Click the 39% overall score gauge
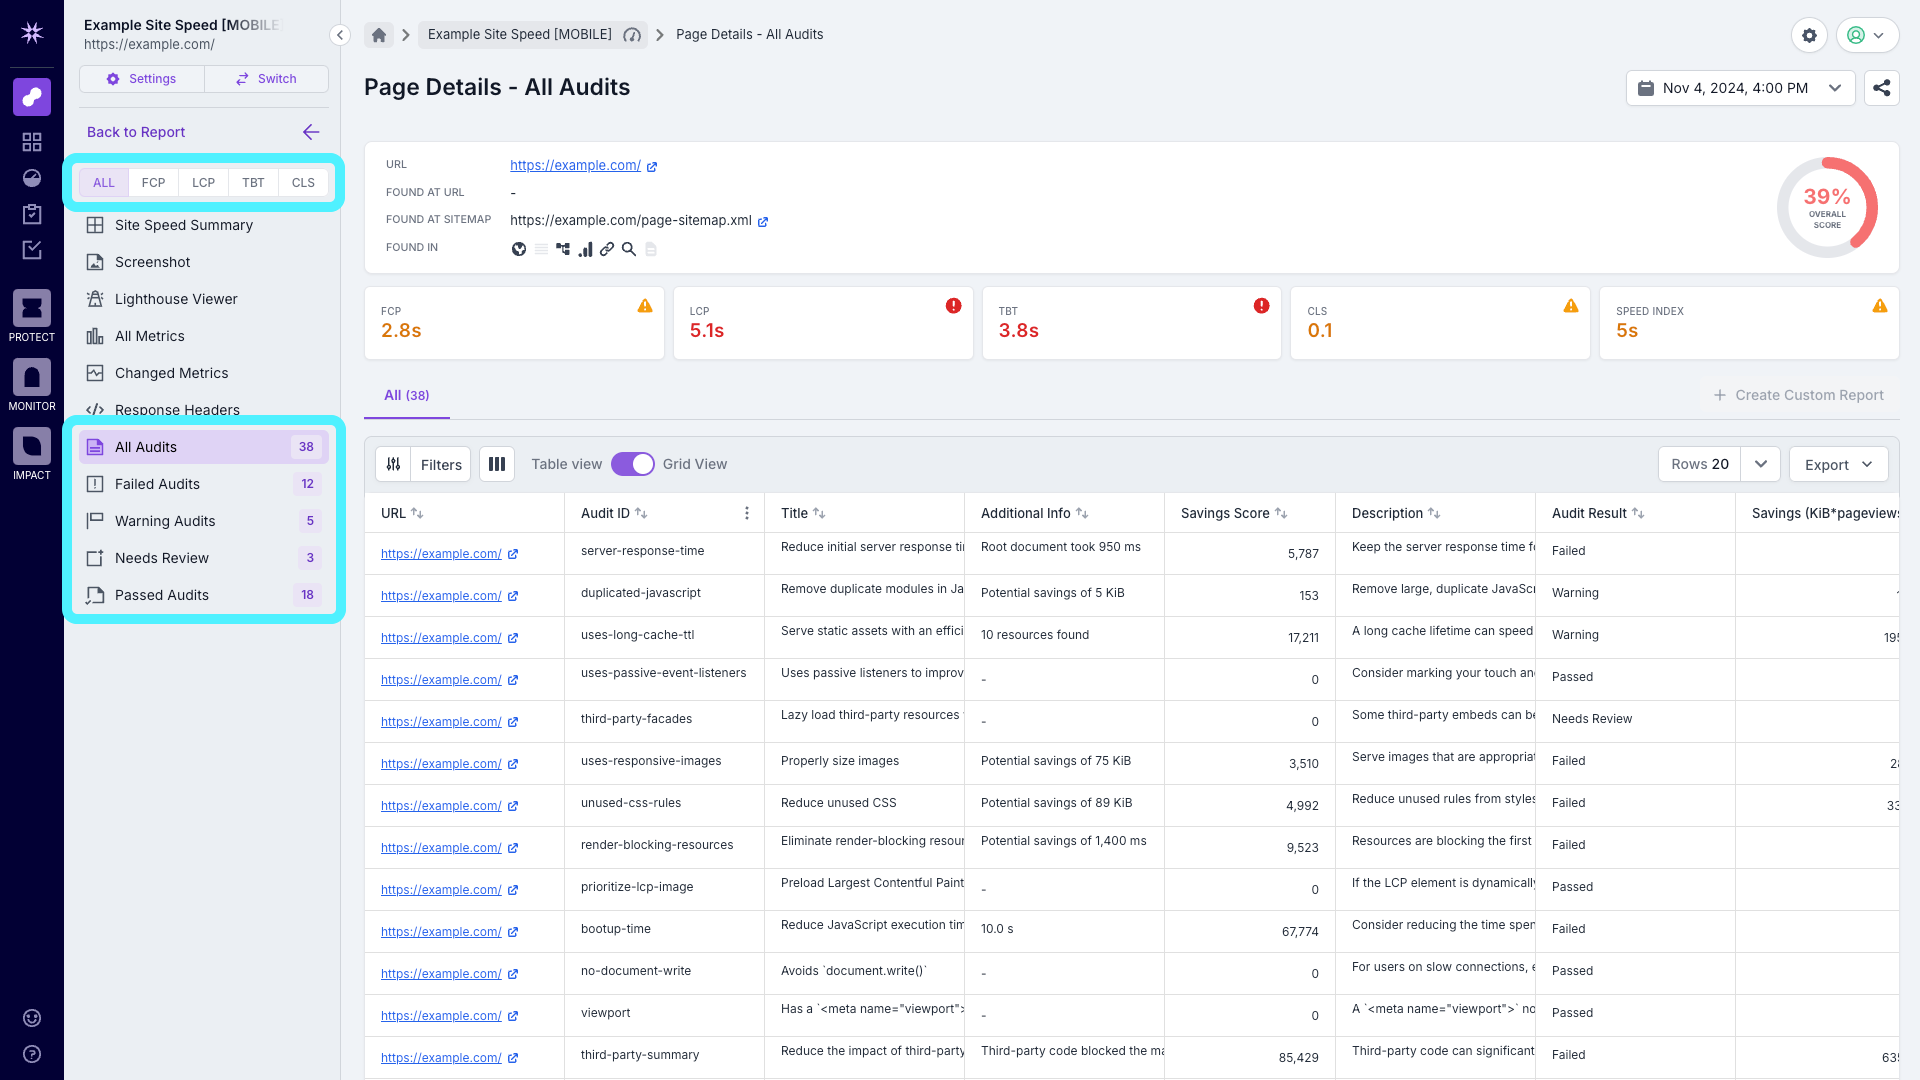This screenshot has height=1080, width=1920. tap(1827, 207)
